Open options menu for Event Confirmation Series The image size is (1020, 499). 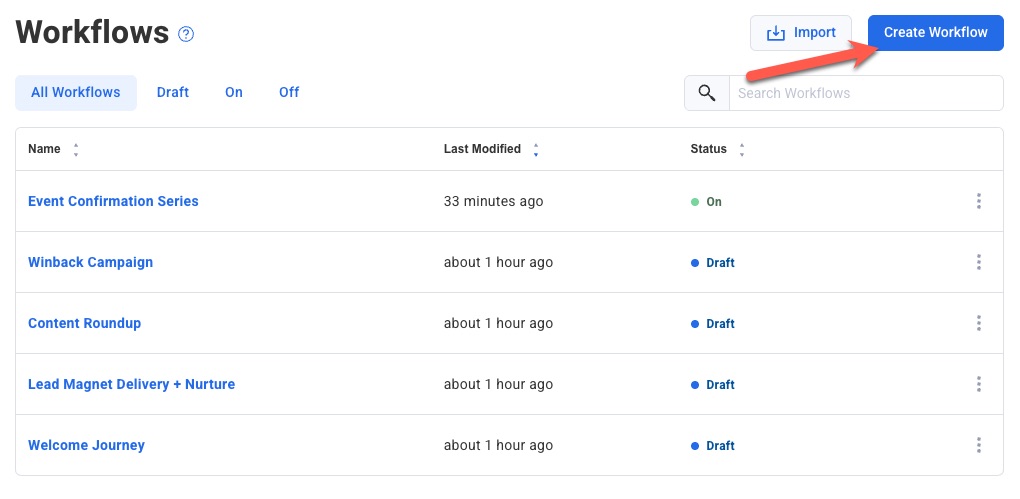tap(978, 201)
